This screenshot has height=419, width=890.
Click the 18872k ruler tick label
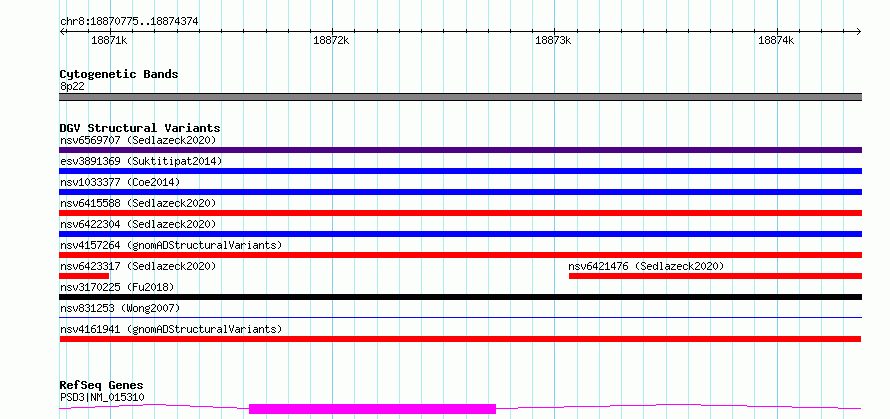pos(331,41)
